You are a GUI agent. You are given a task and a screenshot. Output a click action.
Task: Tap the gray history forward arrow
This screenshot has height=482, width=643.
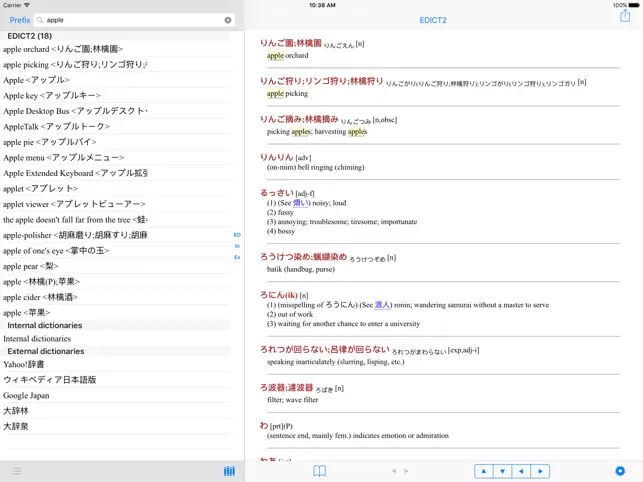point(406,471)
